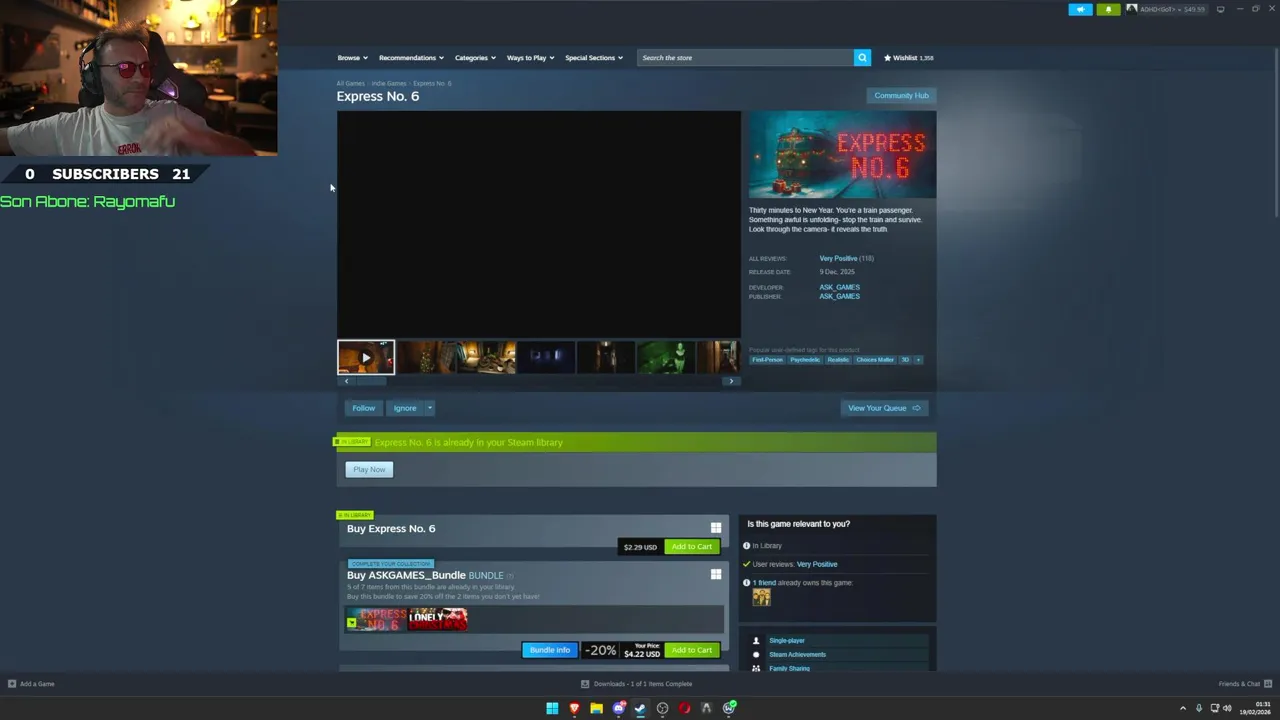Show hidden system tray icons

click(1183, 708)
